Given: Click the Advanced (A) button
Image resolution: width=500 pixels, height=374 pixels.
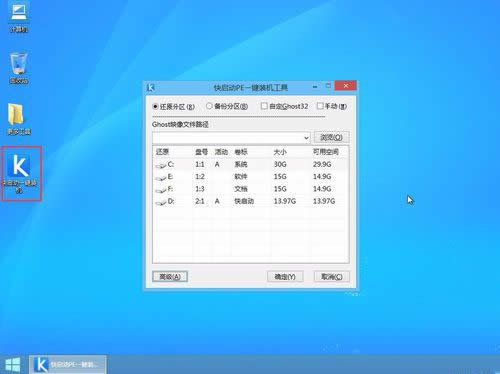Looking at the screenshot, I should (x=170, y=277).
